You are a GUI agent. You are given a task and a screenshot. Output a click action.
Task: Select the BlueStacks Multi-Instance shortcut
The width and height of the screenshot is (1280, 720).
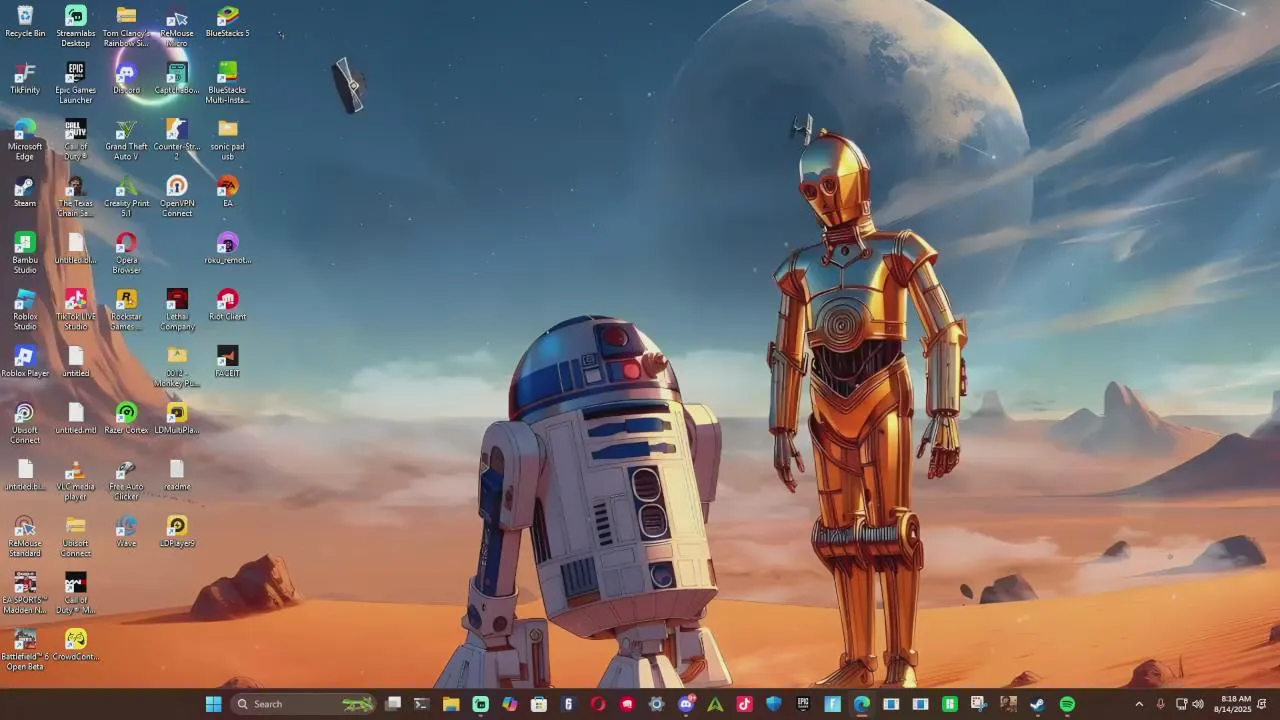tap(228, 83)
